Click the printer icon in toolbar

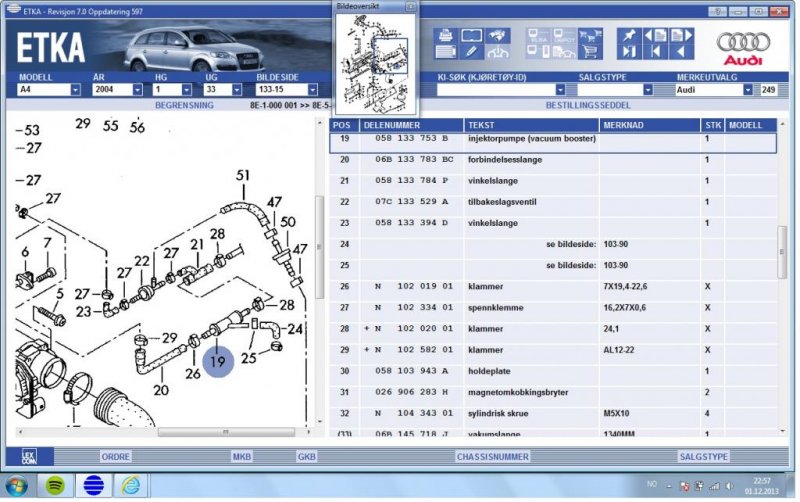[x=444, y=36]
